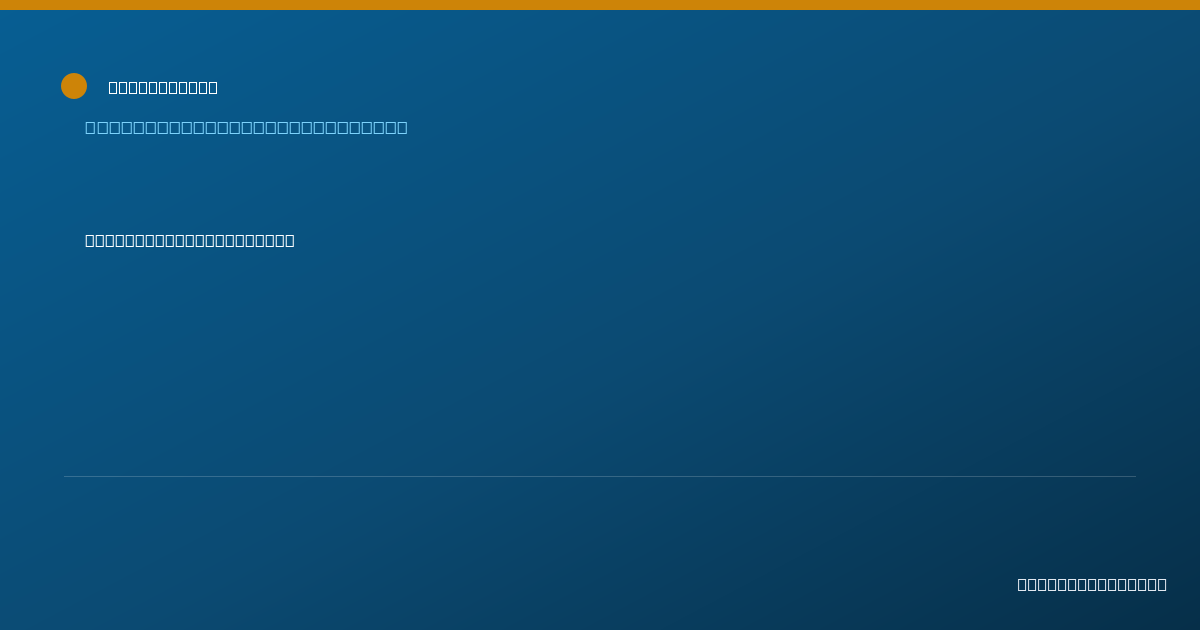Pick the orange accent strip at the top
This screenshot has height=630, width=1200.
point(600,5)
